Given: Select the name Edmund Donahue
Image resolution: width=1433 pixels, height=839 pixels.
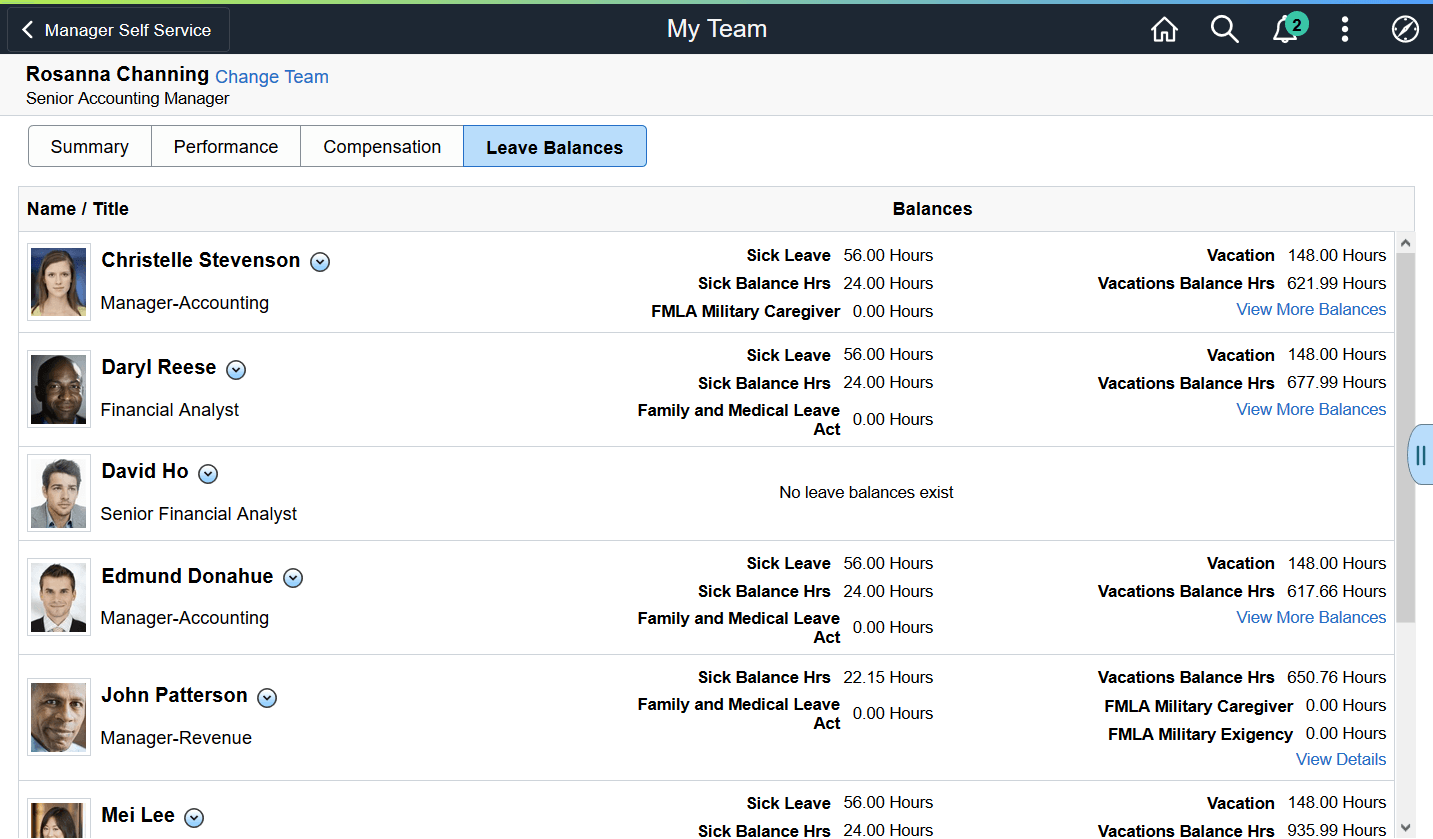Looking at the screenshot, I should click(187, 576).
